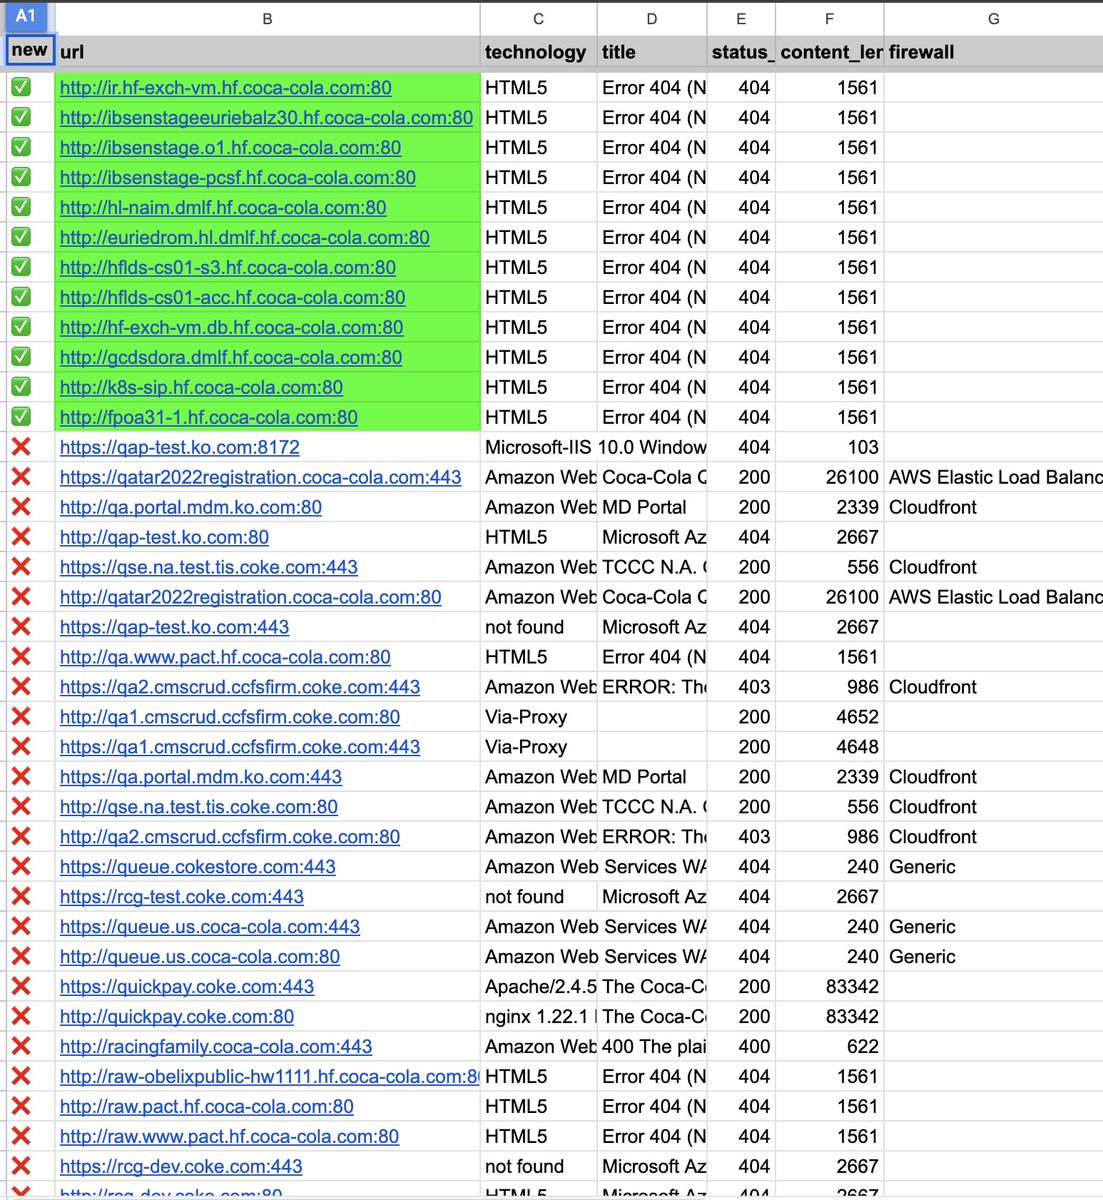Click check mark next to ibsenstage.o1.hf.coca-cola.com

(x=20, y=147)
